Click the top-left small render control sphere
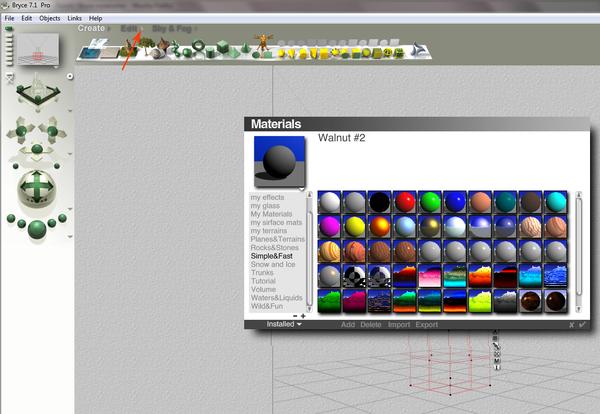This screenshot has height=414, width=600. click(11, 218)
